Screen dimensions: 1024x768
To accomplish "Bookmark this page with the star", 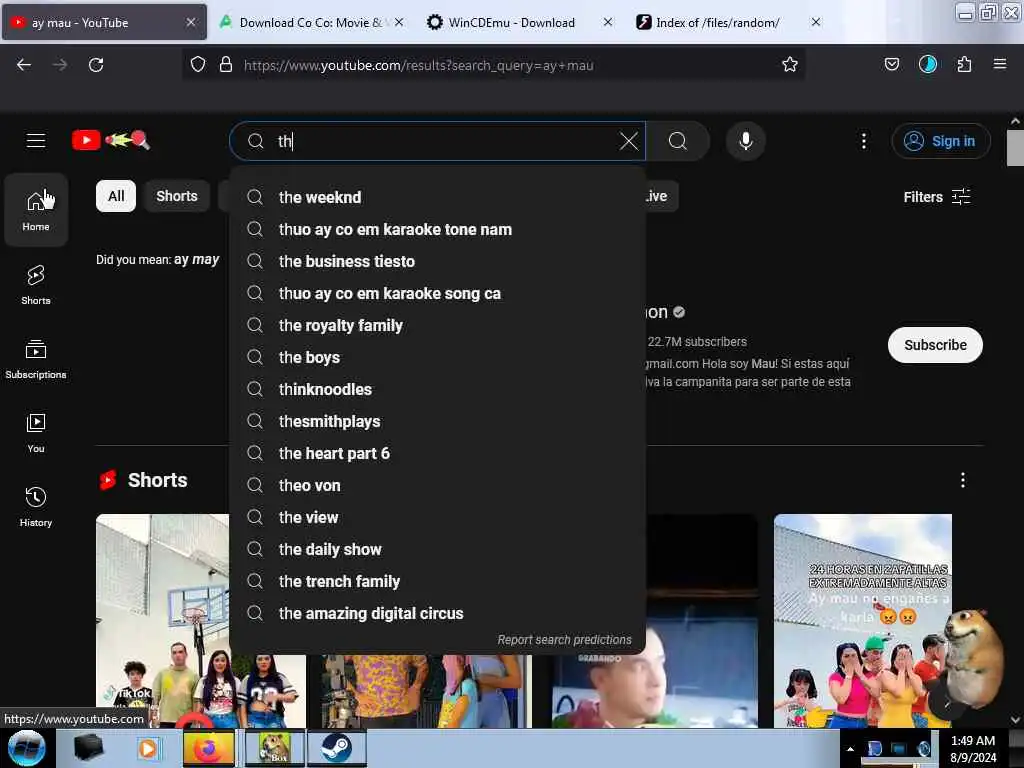I will pos(790,64).
